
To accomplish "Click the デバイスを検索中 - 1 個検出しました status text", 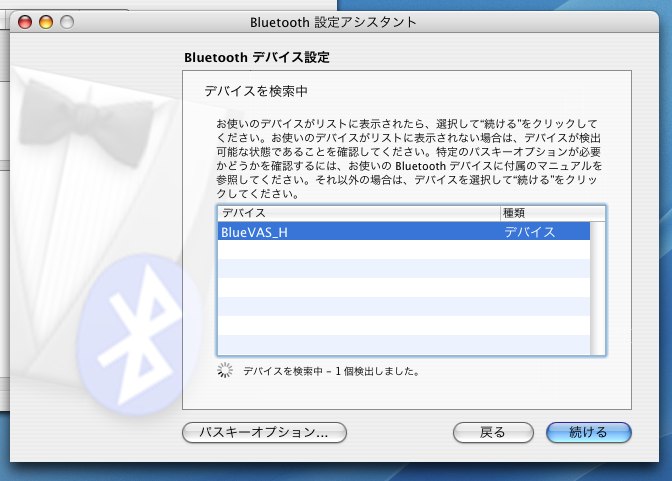I will 331,371.
